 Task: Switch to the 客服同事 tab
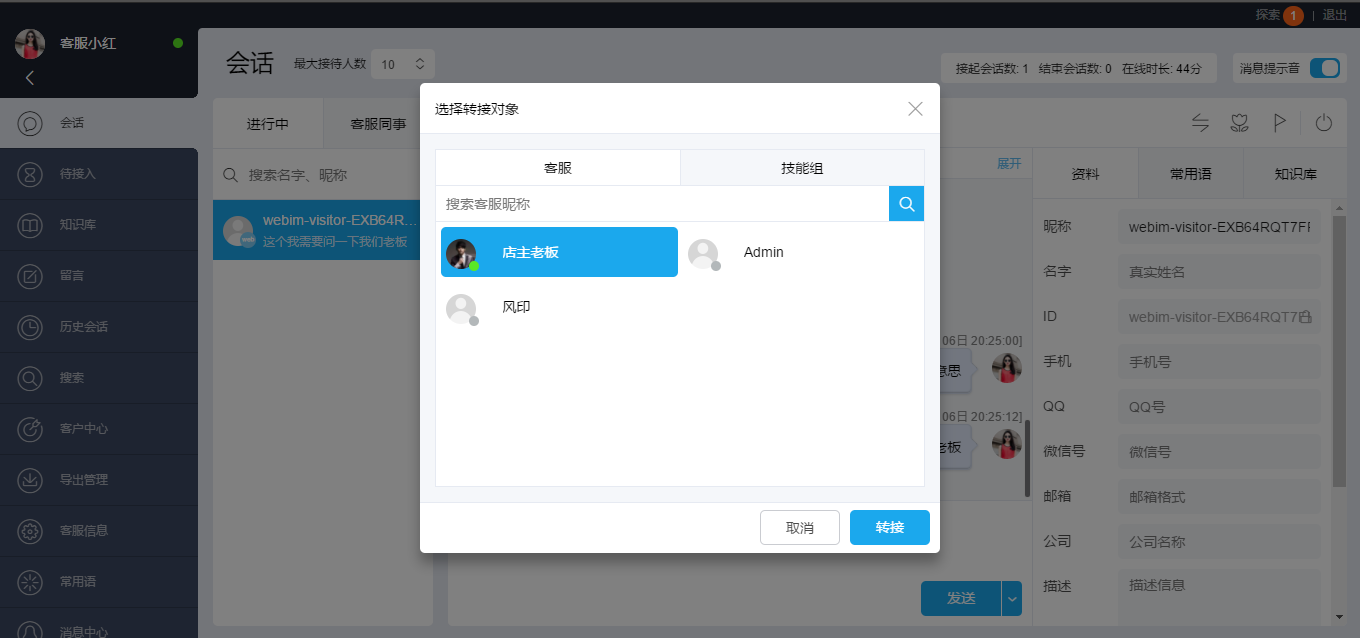point(378,124)
